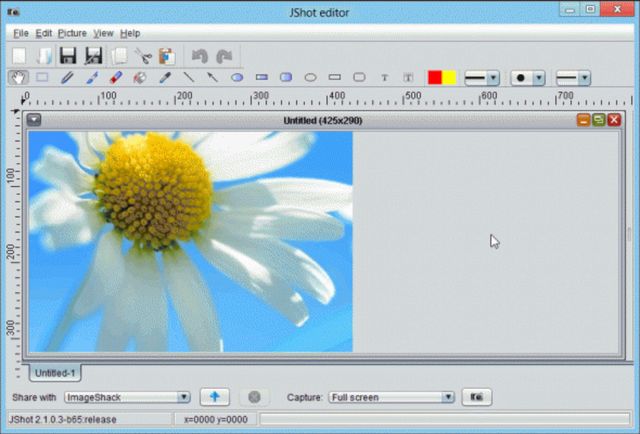Switch to the Untitled-1 tab
Screen dimensions: 640x434
pyautogui.click(x=54, y=373)
